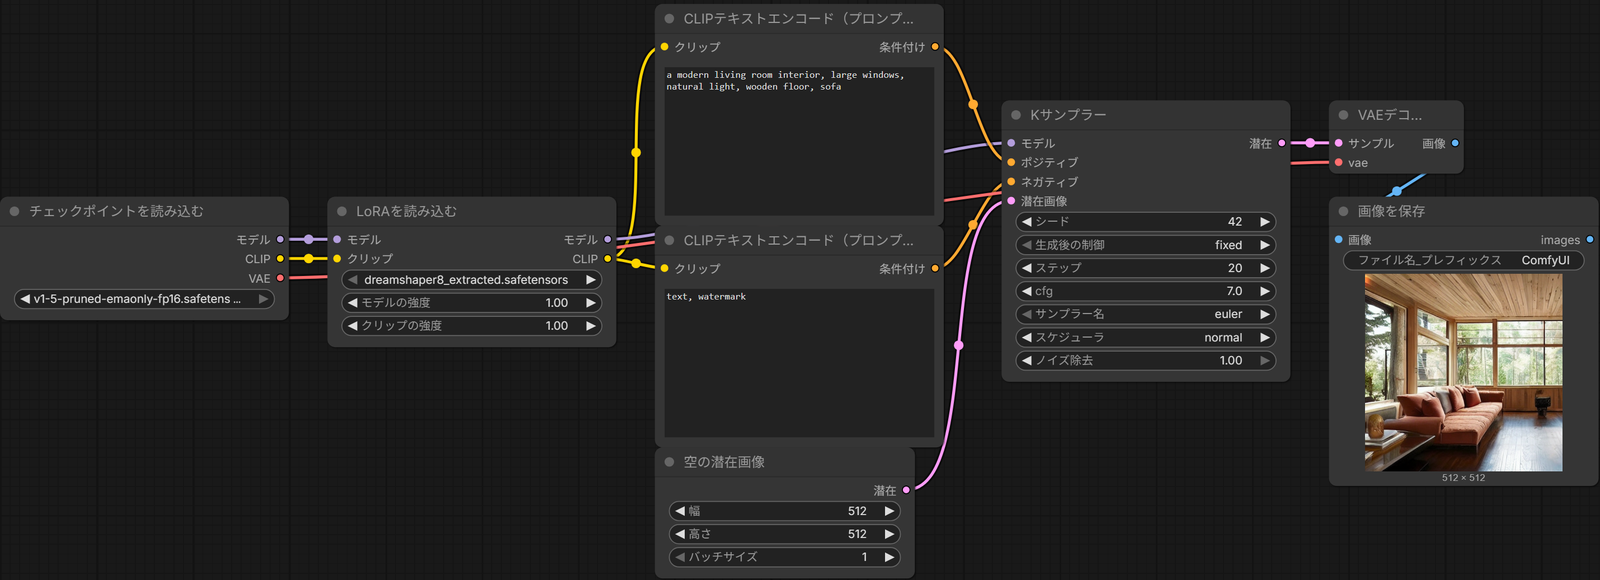Click the vae input socket on VAE decode node
Screen dimensions: 1600x580
coord(1339,162)
